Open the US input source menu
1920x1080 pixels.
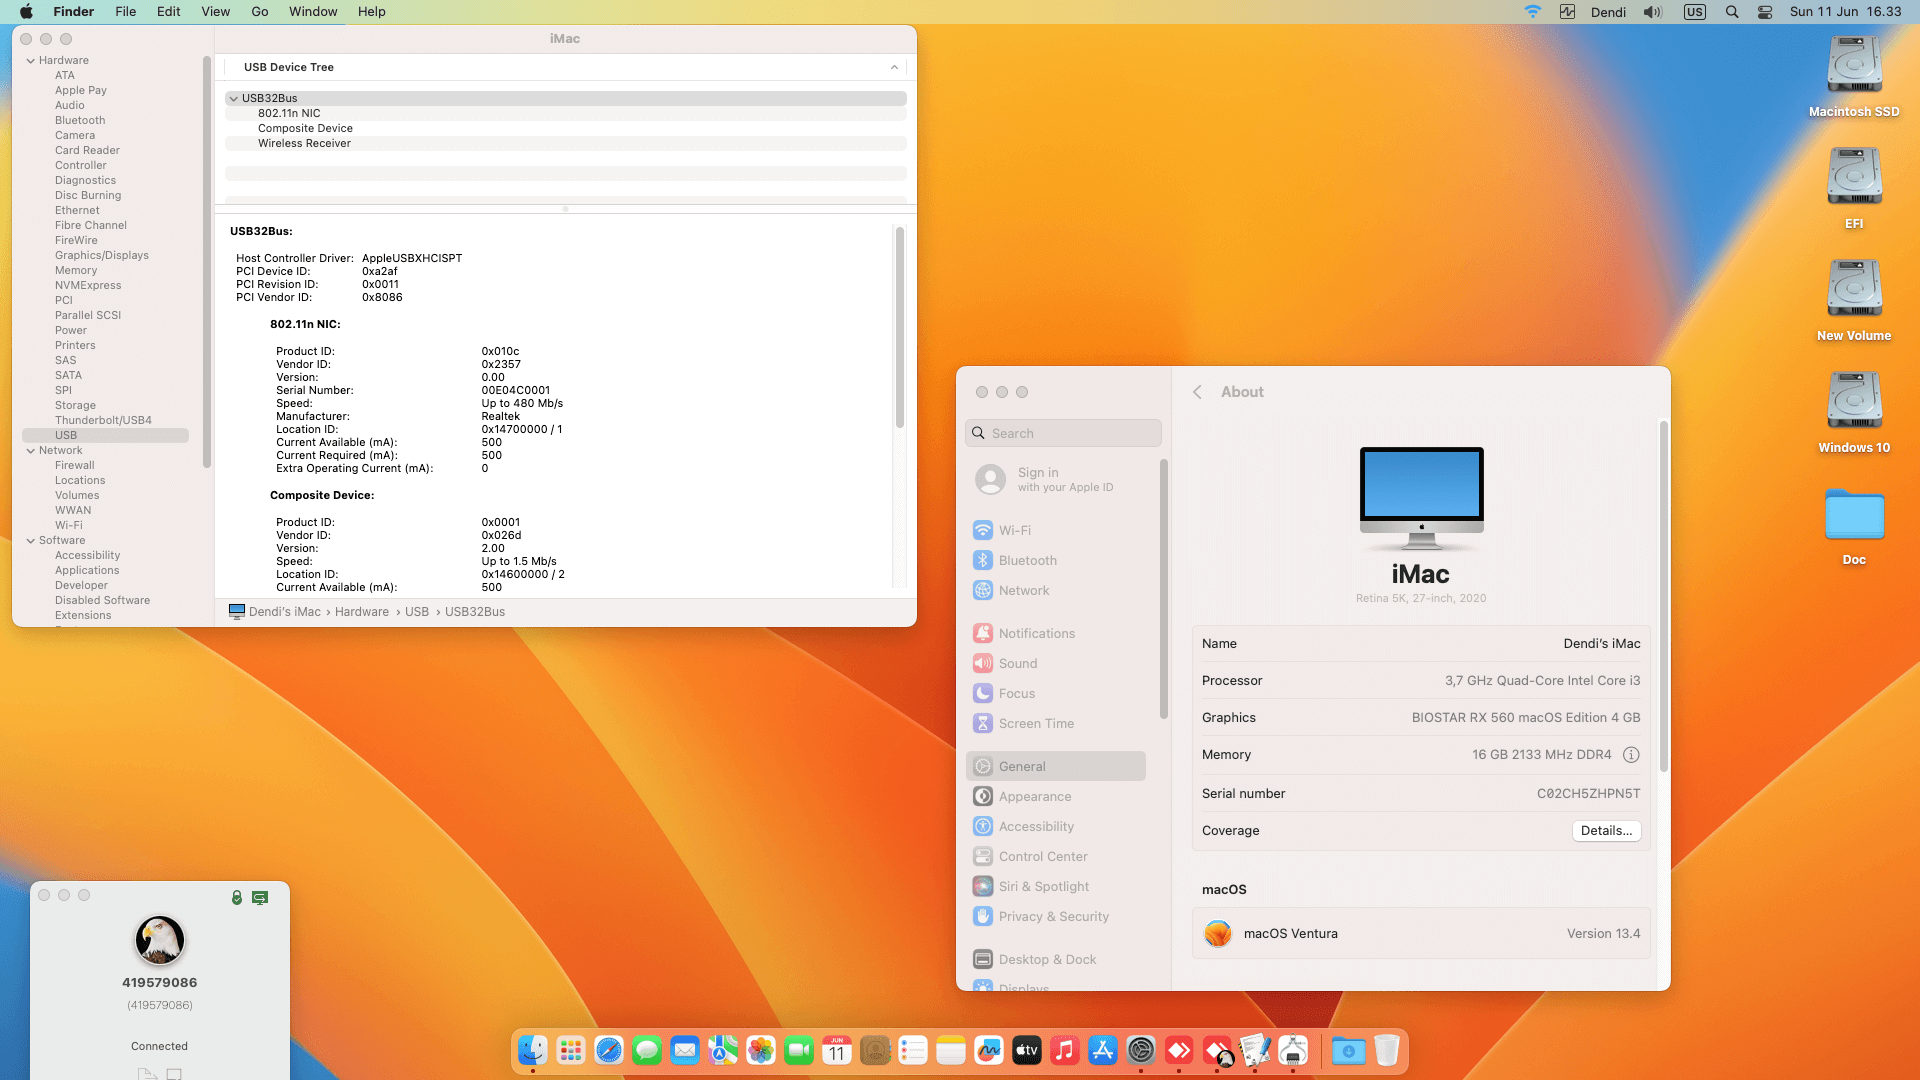1694,12
